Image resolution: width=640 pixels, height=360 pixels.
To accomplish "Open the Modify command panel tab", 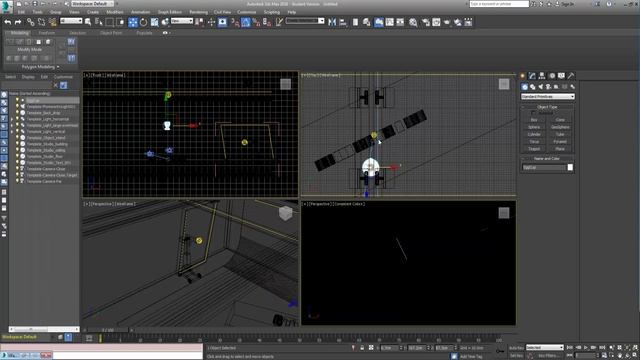I will [x=532, y=76].
